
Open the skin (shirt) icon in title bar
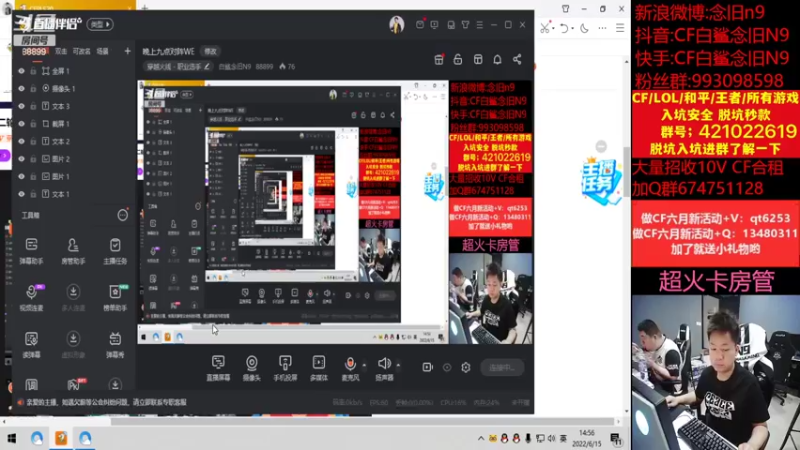465,24
